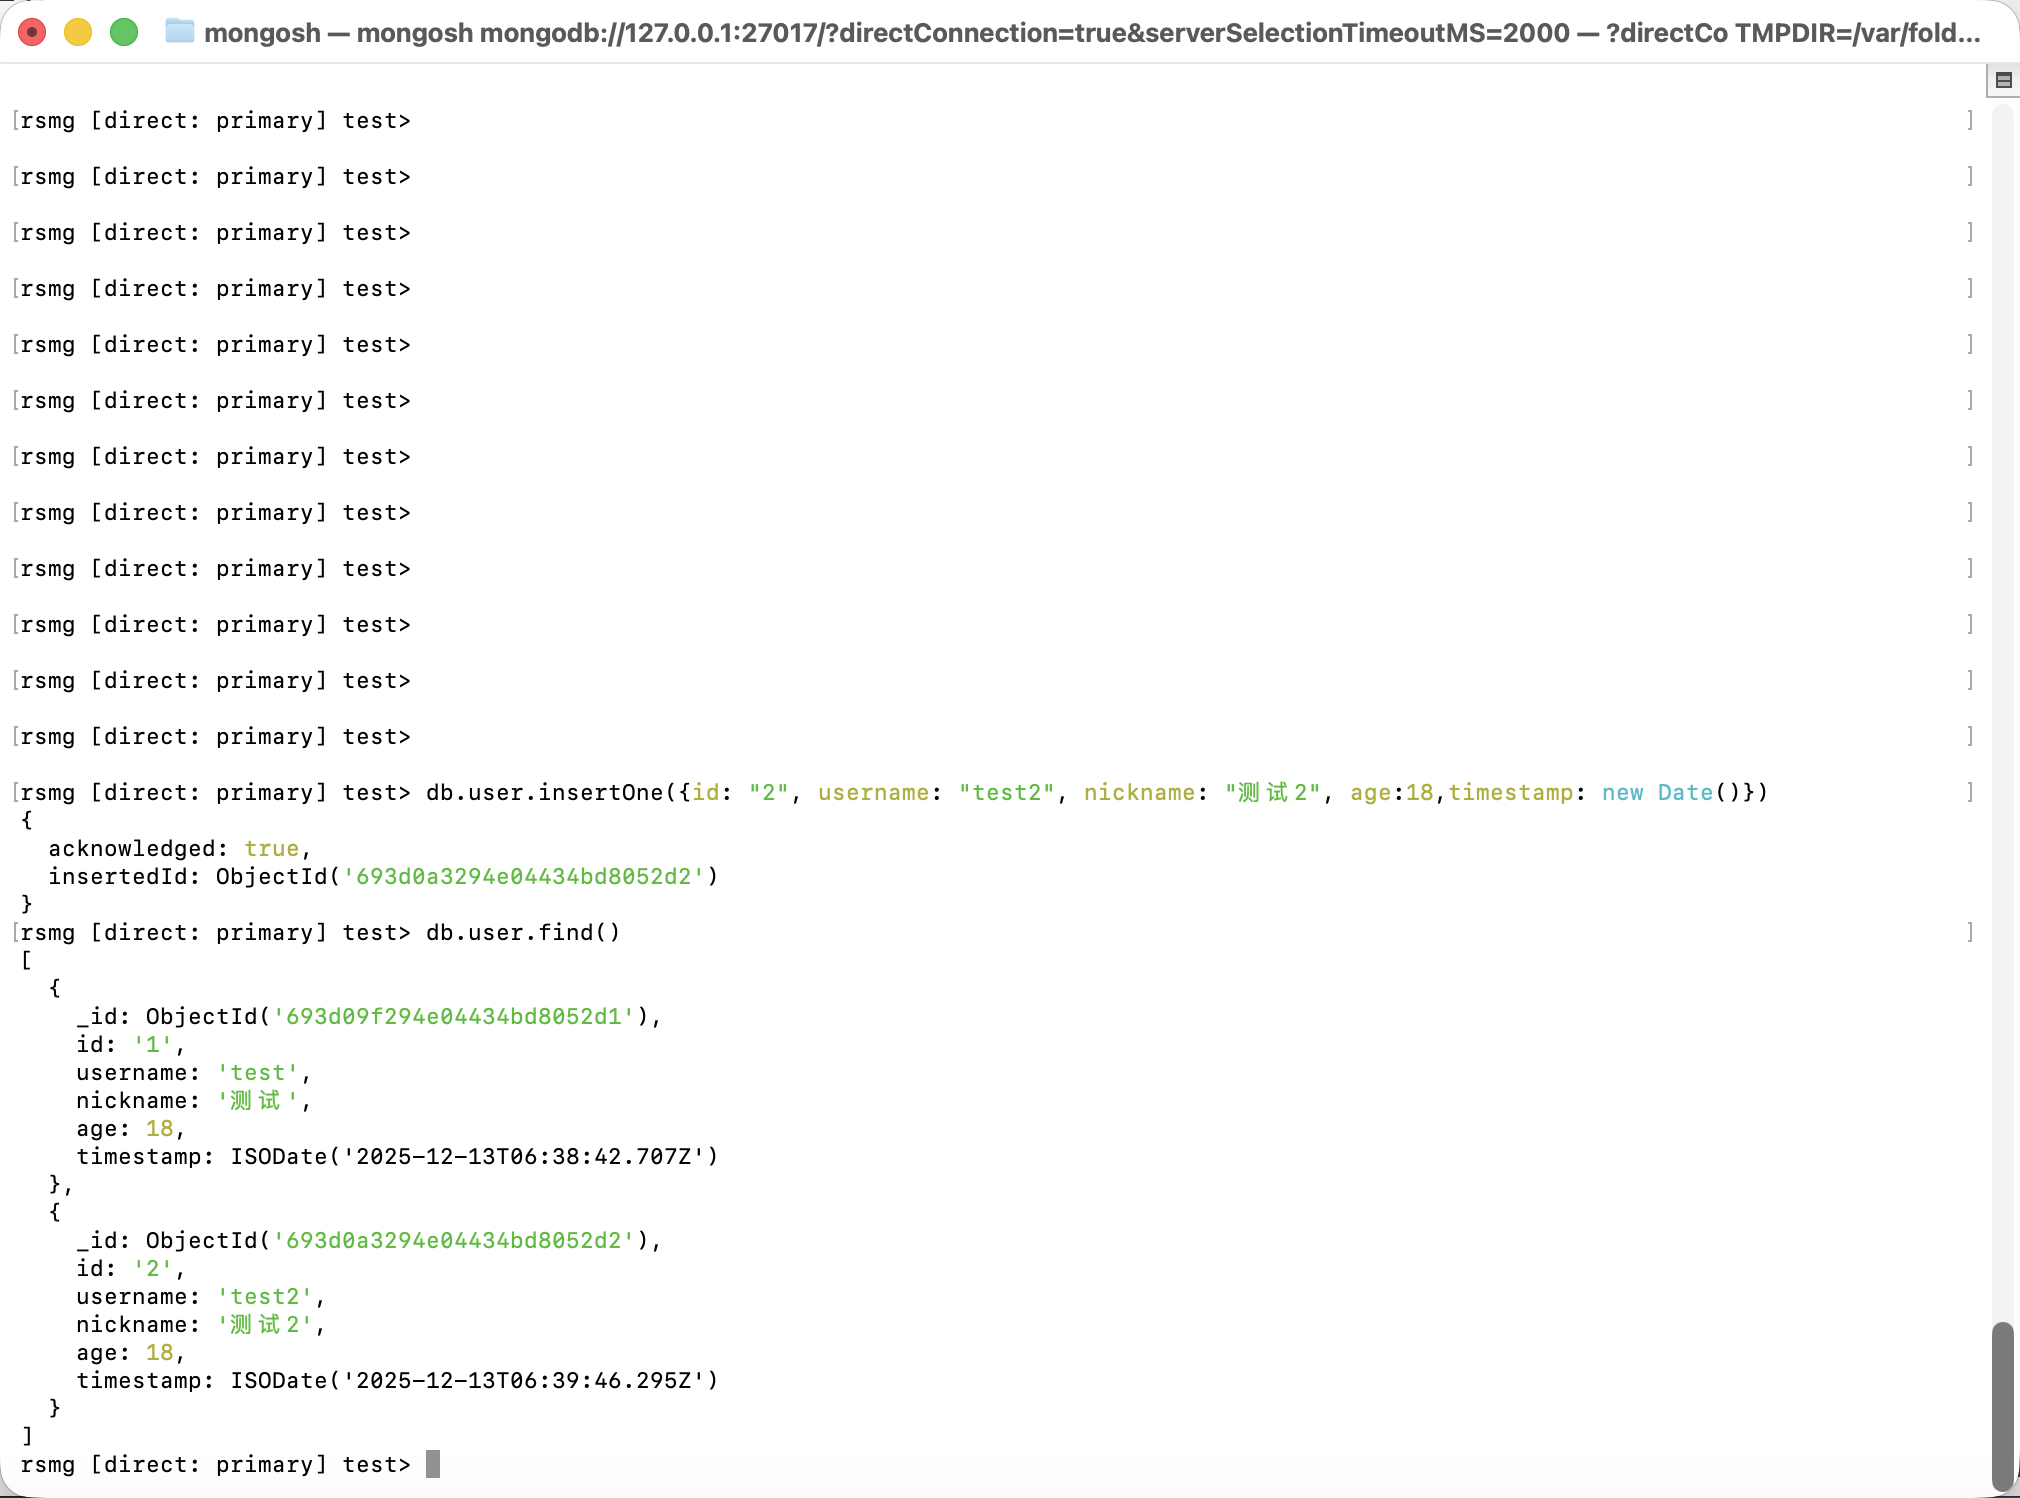2020x1498 pixels.
Task: Click the right-margin mark beside insertOne line
Action: [1970, 793]
